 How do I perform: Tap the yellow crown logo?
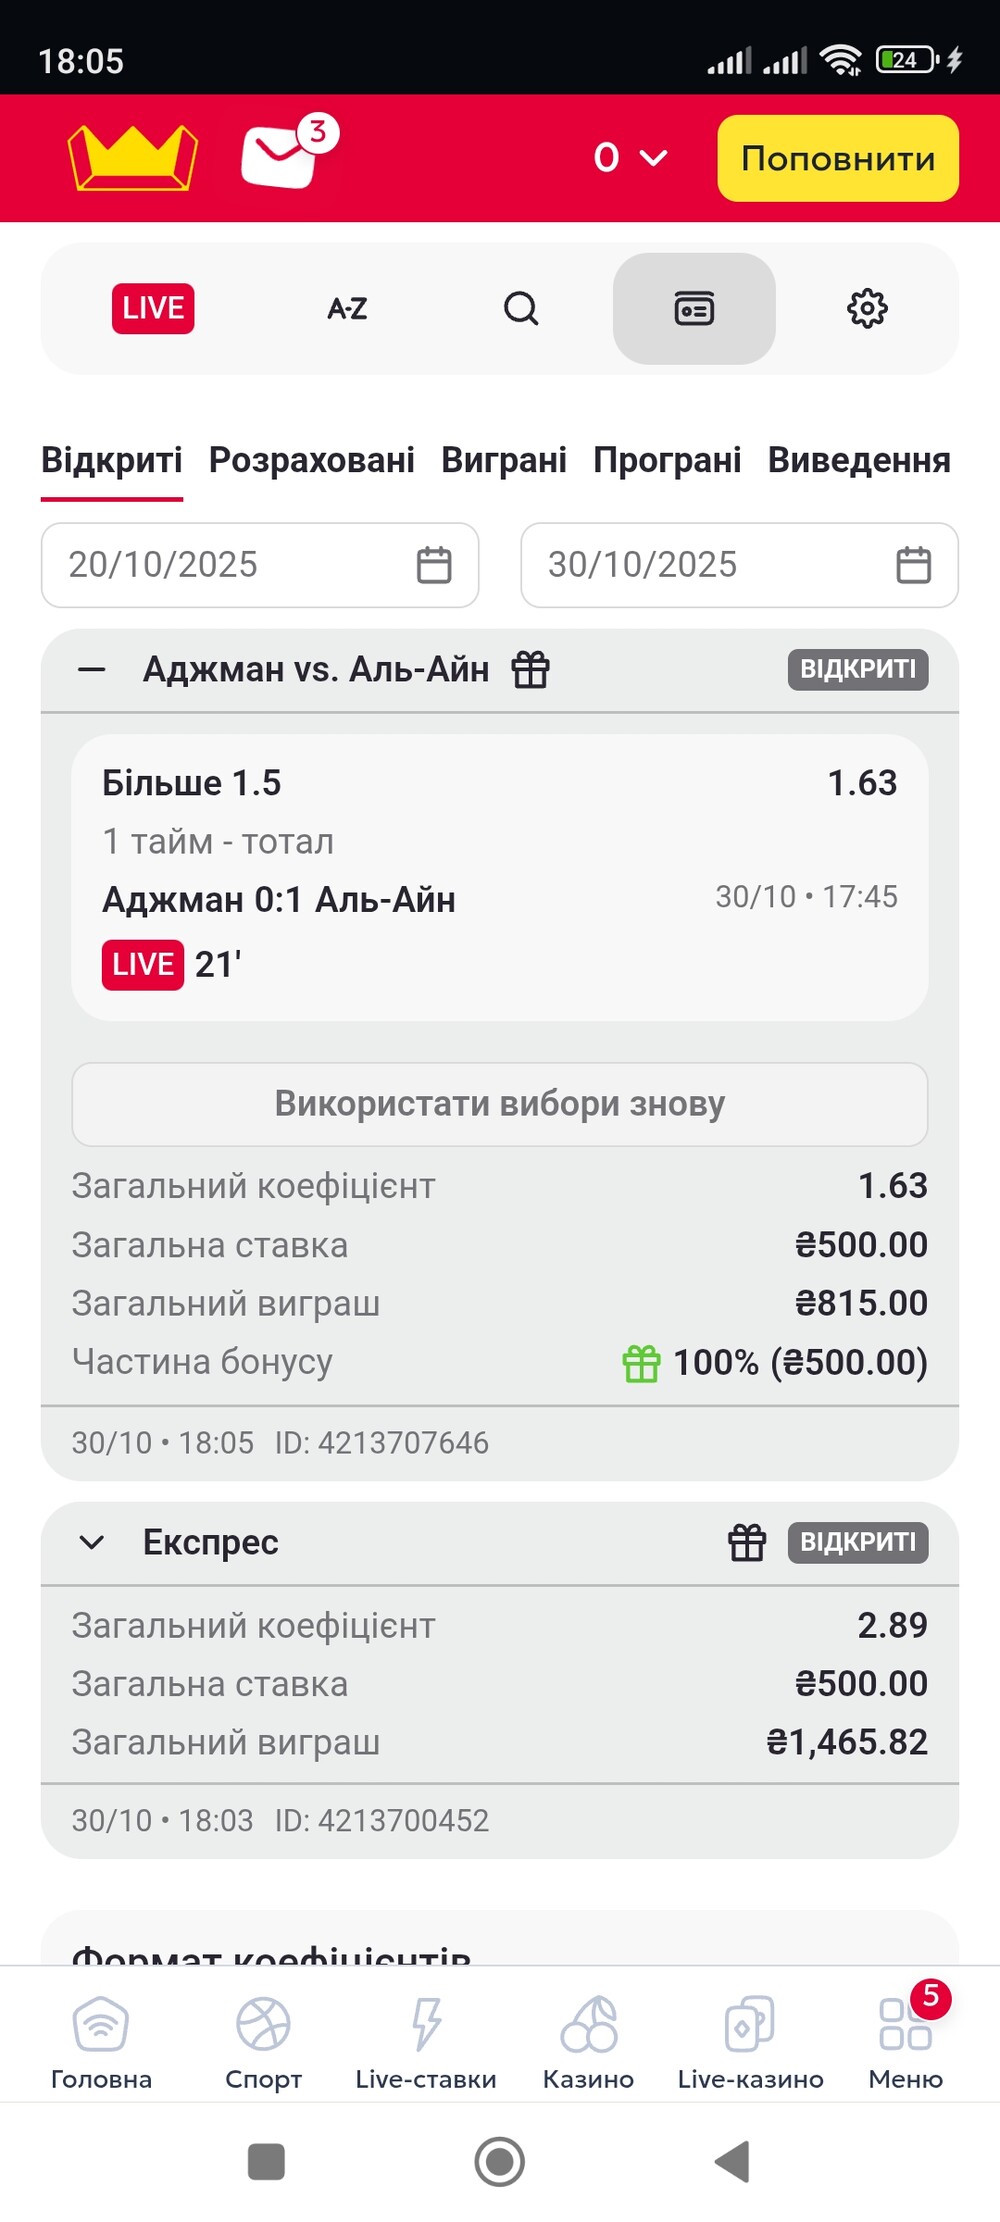point(132,158)
